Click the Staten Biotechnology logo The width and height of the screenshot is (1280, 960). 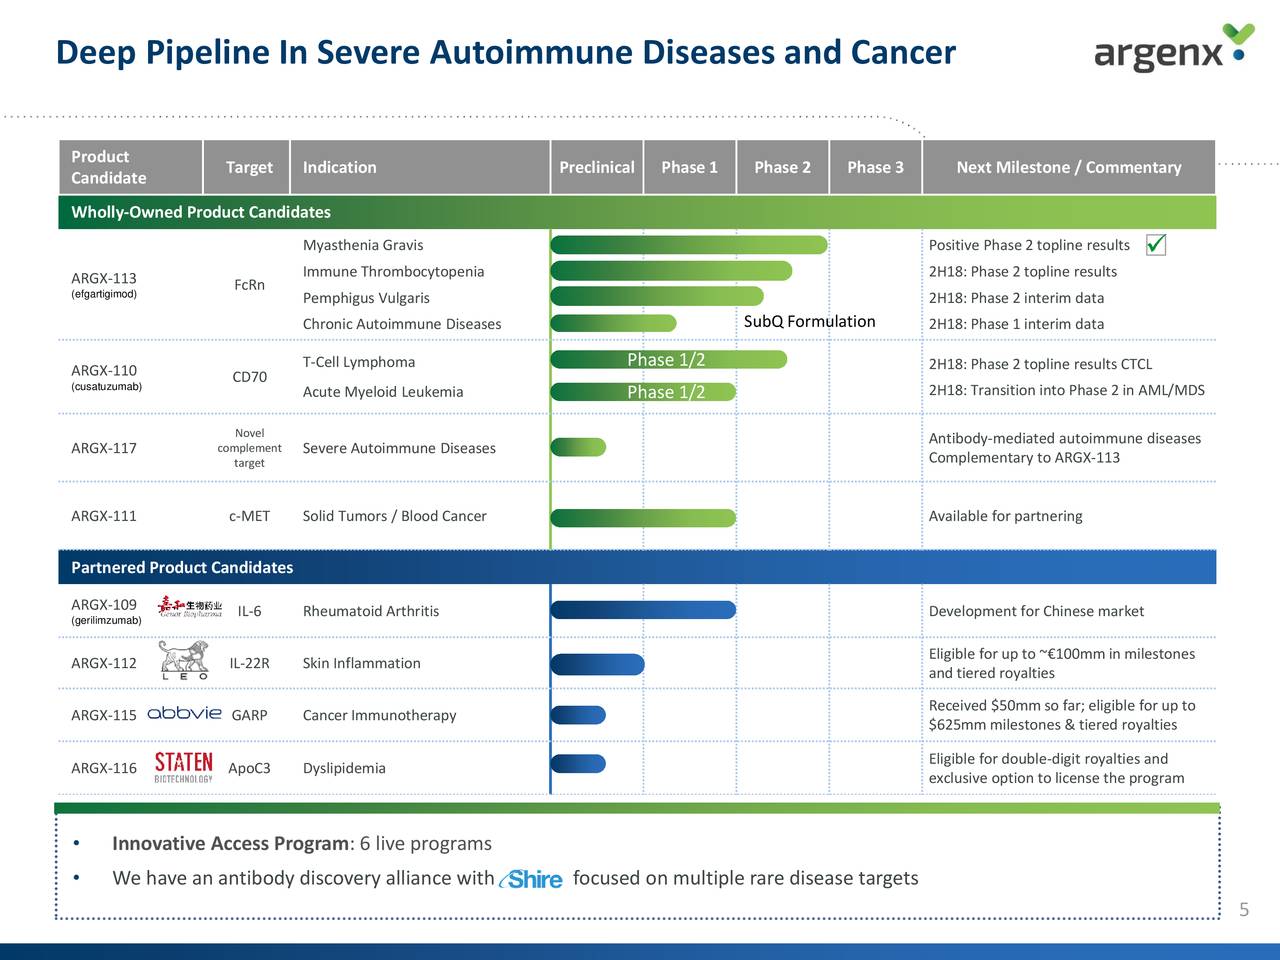(x=184, y=767)
